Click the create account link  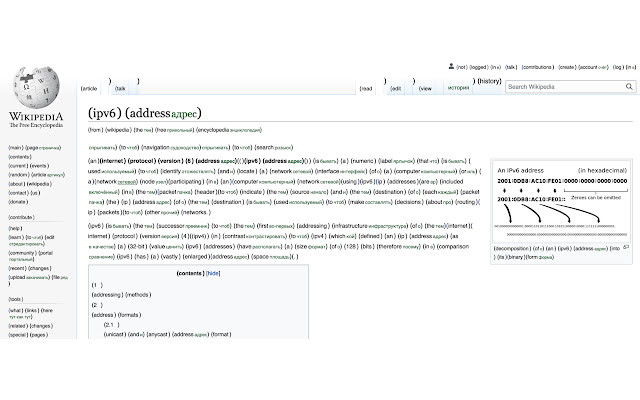click(584, 67)
